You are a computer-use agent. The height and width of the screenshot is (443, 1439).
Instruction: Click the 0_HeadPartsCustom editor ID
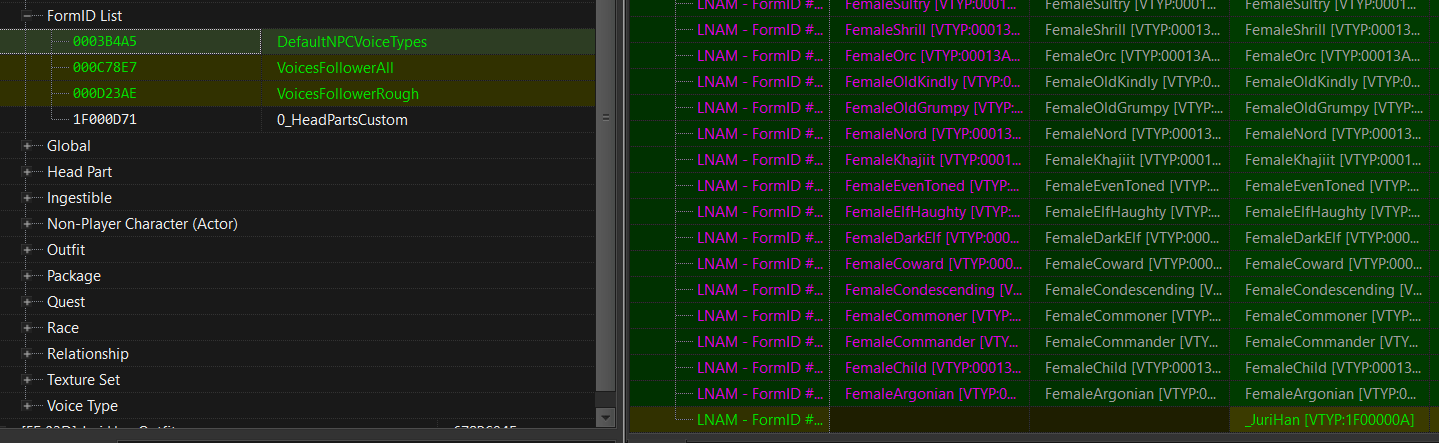(342, 120)
